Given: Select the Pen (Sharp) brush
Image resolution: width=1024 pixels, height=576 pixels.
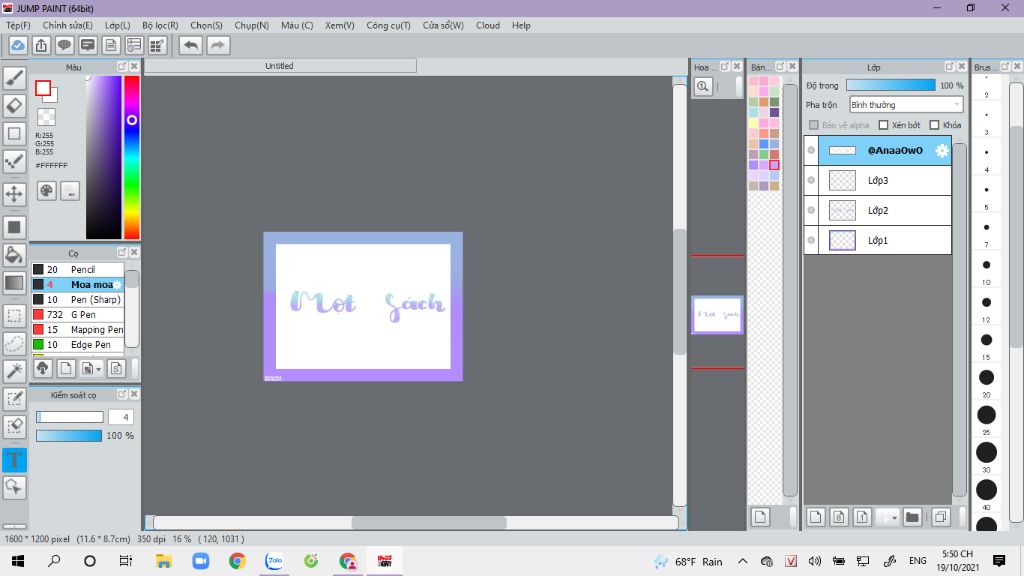Looking at the screenshot, I should pyautogui.click(x=78, y=299).
